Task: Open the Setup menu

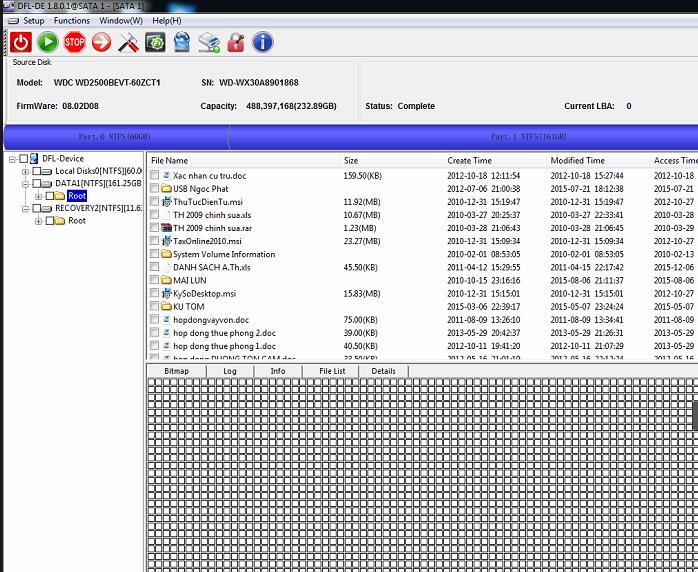Action: 33,21
